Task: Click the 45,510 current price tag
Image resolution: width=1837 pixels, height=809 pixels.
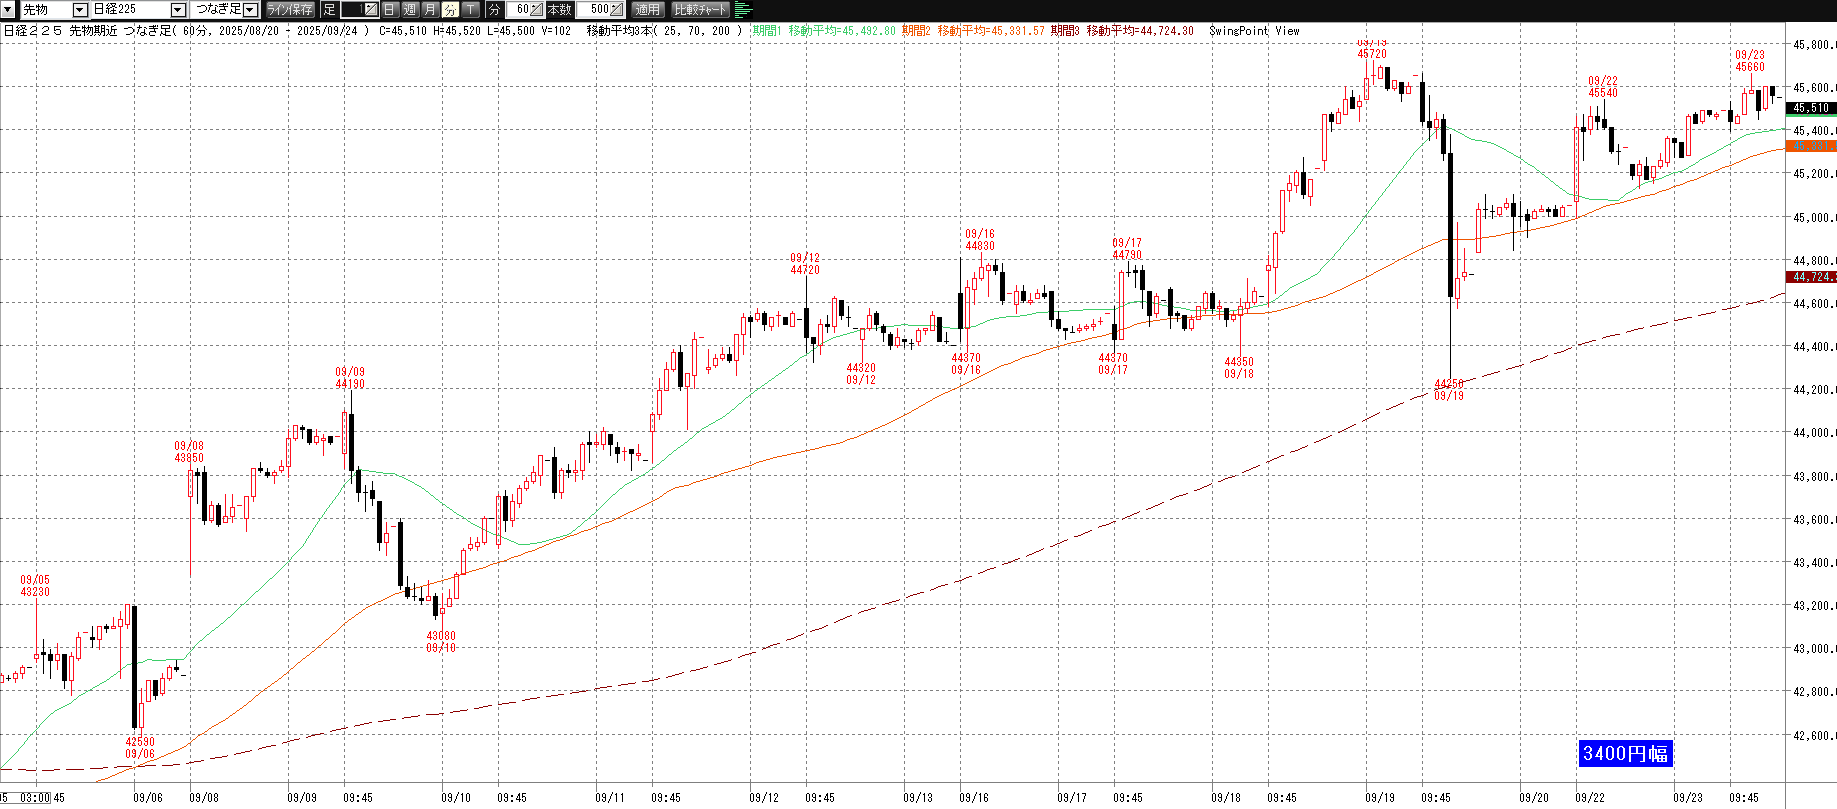Action: coord(1810,108)
